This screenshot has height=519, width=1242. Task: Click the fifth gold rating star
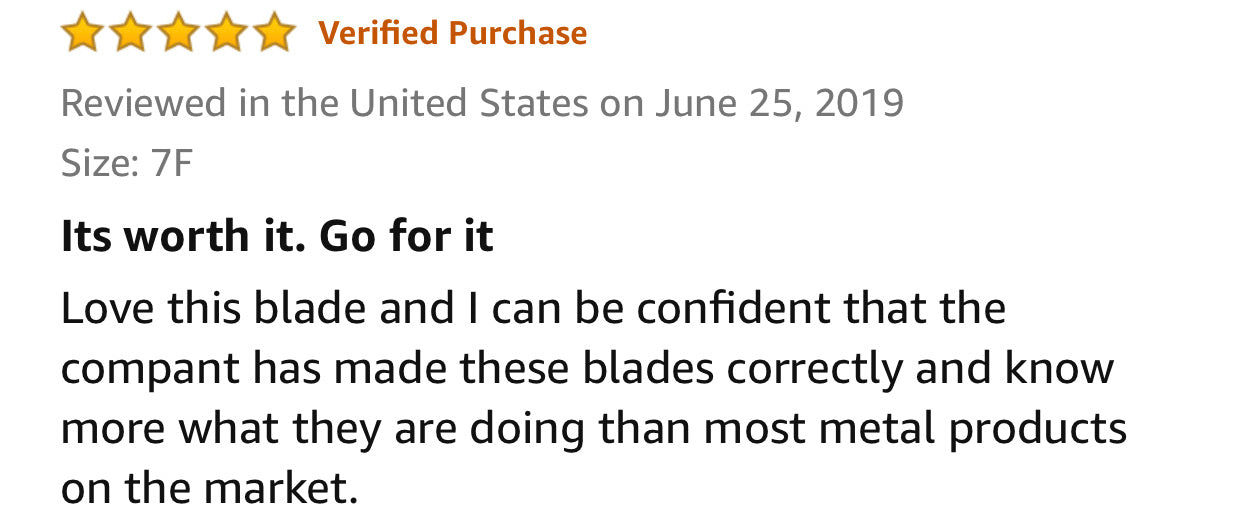pos(273,34)
